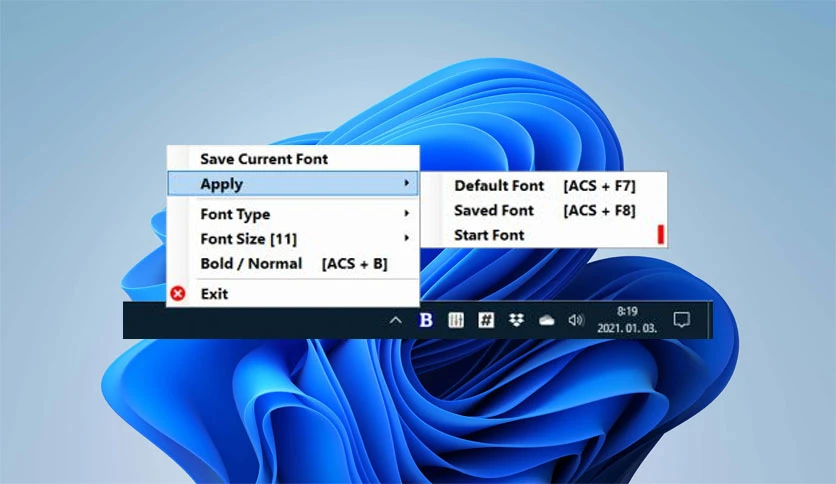Screen dimensions: 836x484
Task: Open the Apply submenu entry
Action: click(293, 184)
